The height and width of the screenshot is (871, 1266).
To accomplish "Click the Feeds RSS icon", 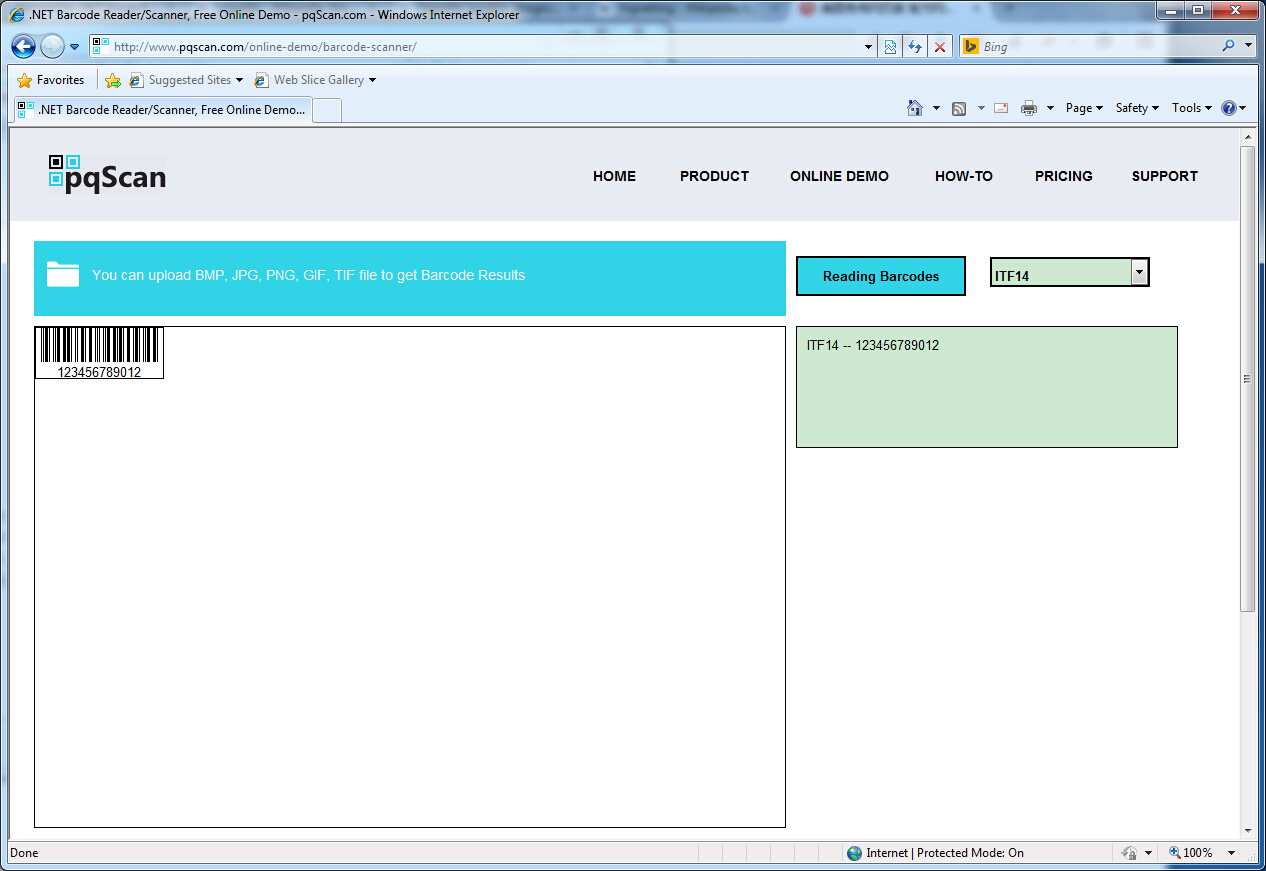I will click(959, 108).
